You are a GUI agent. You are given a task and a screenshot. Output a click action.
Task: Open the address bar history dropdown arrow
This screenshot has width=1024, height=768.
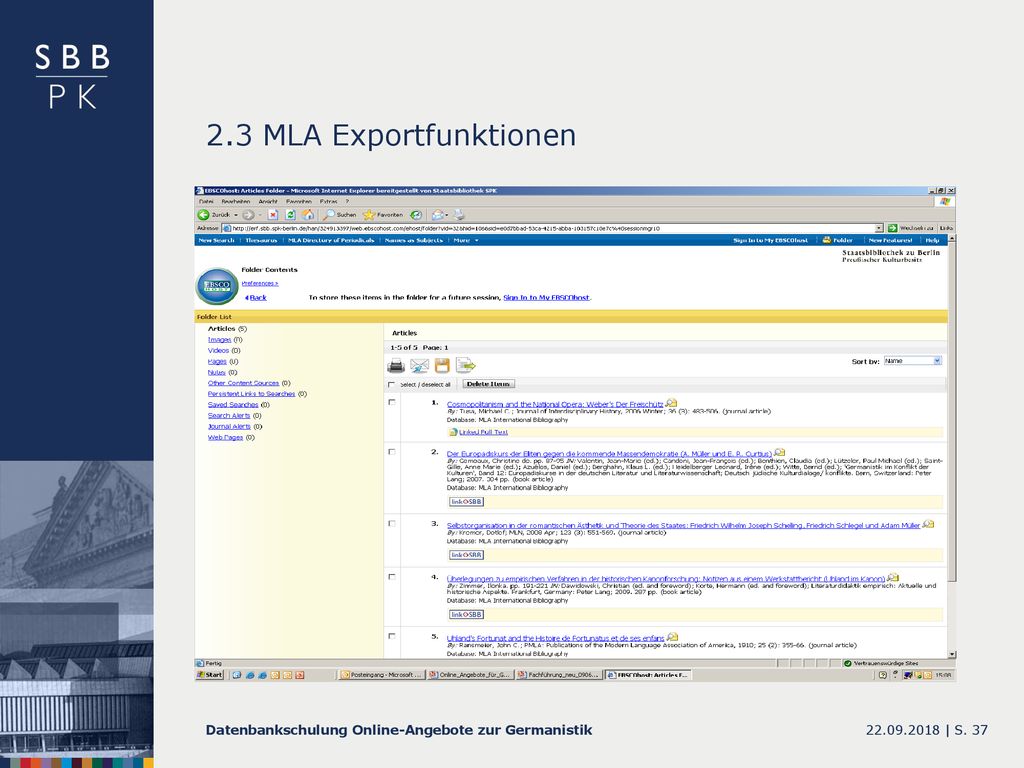click(879, 229)
